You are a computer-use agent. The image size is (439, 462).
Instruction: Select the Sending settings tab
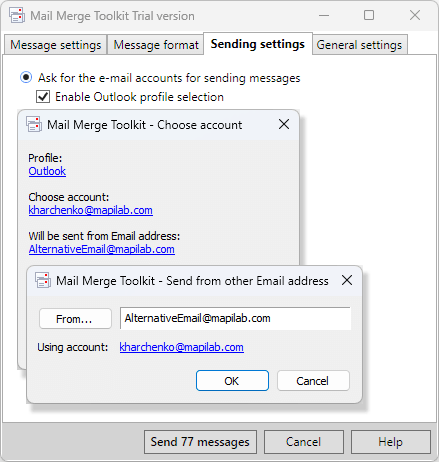point(258,44)
